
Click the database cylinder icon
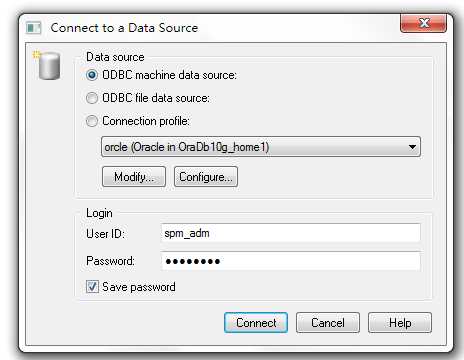[47, 65]
